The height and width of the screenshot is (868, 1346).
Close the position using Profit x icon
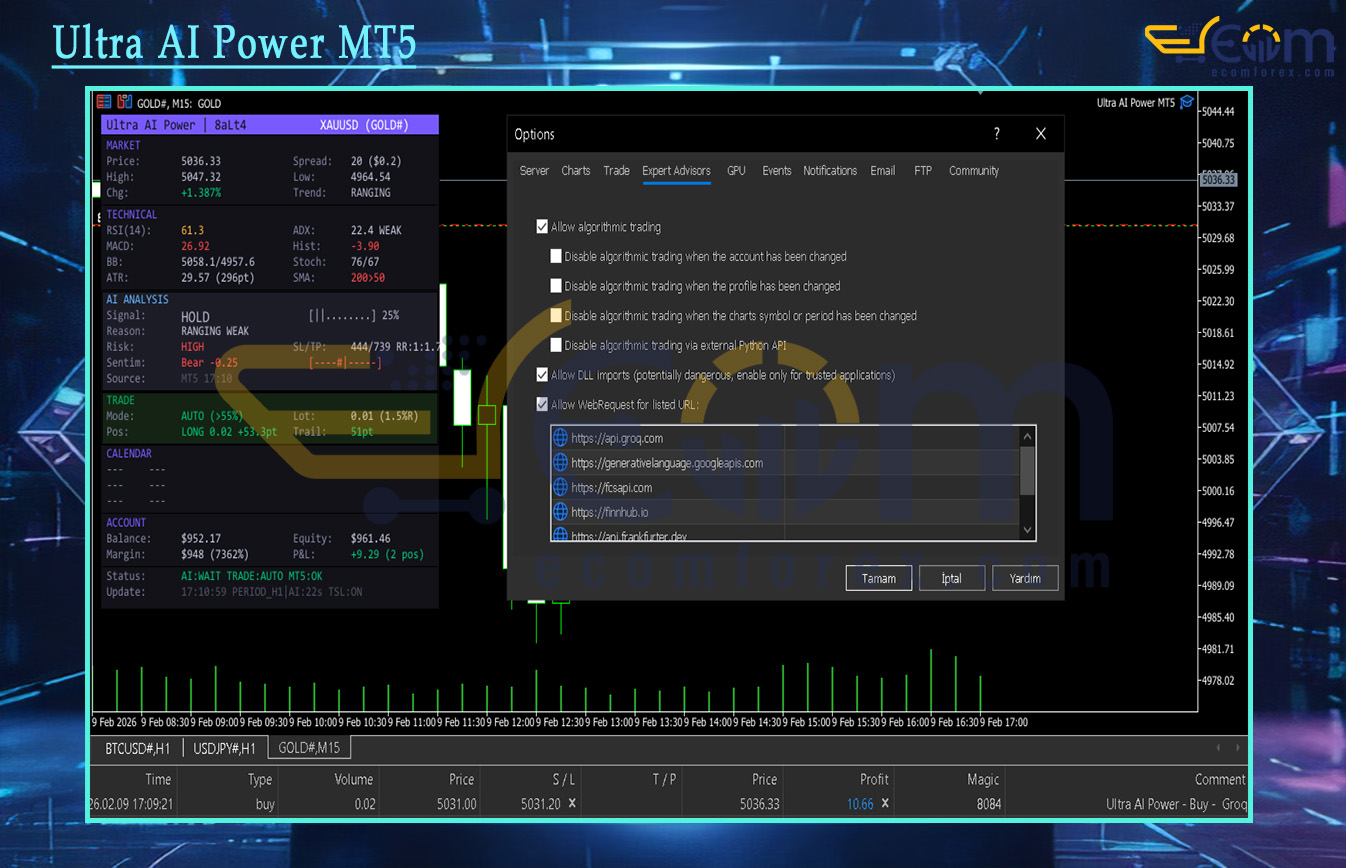click(x=885, y=804)
